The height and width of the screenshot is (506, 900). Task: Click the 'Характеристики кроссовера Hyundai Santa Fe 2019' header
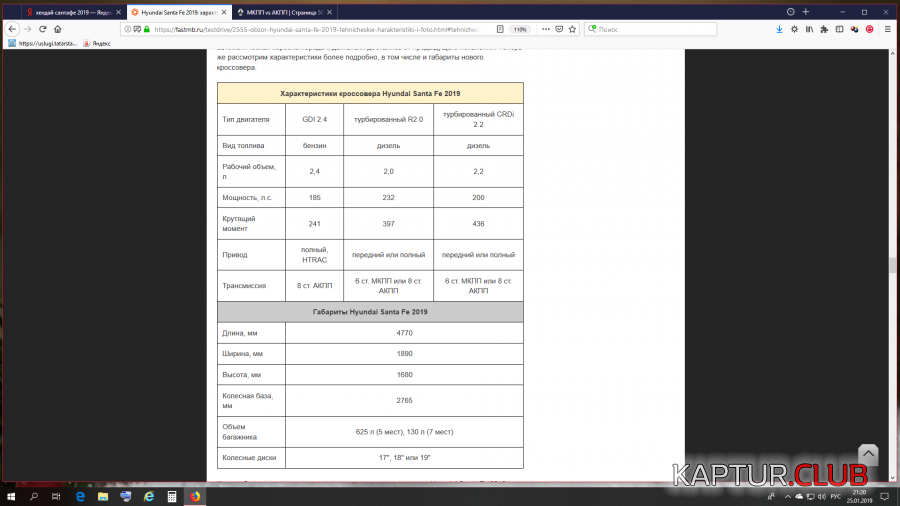coord(370,94)
